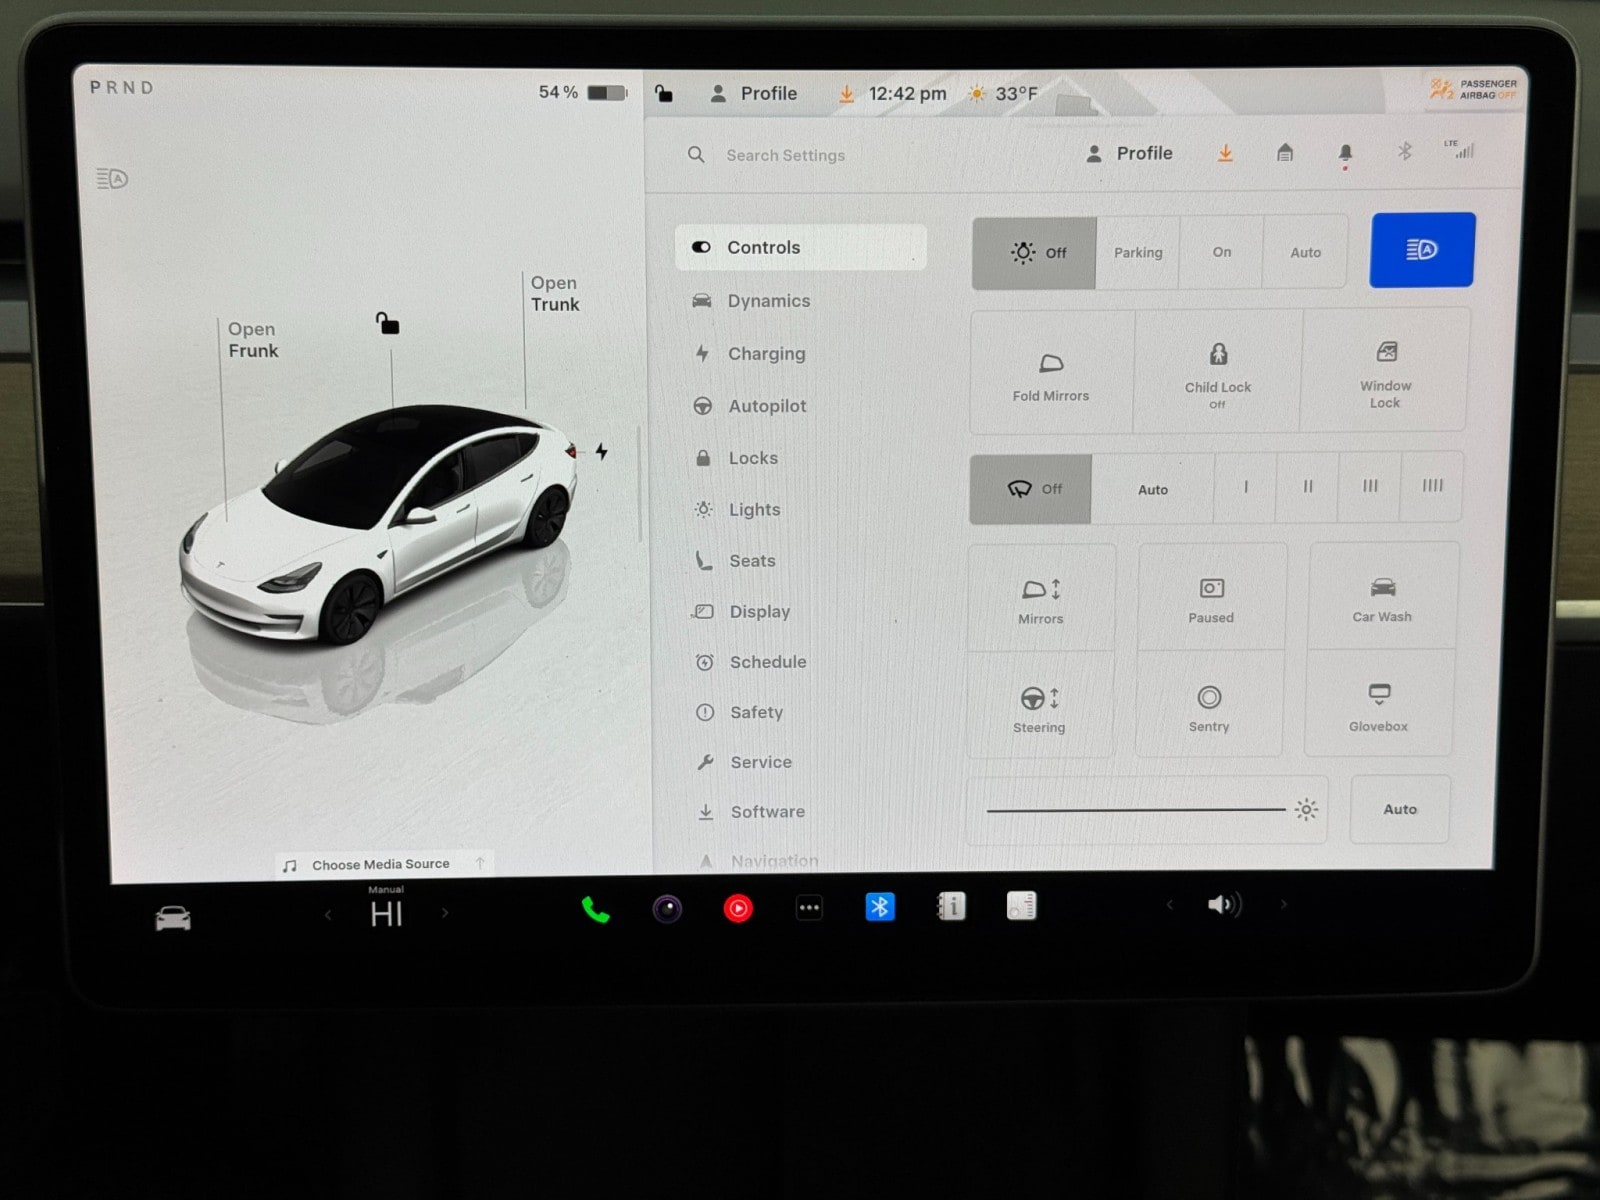
Task: Set display brightness to Auto
Action: pos(1399,809)
